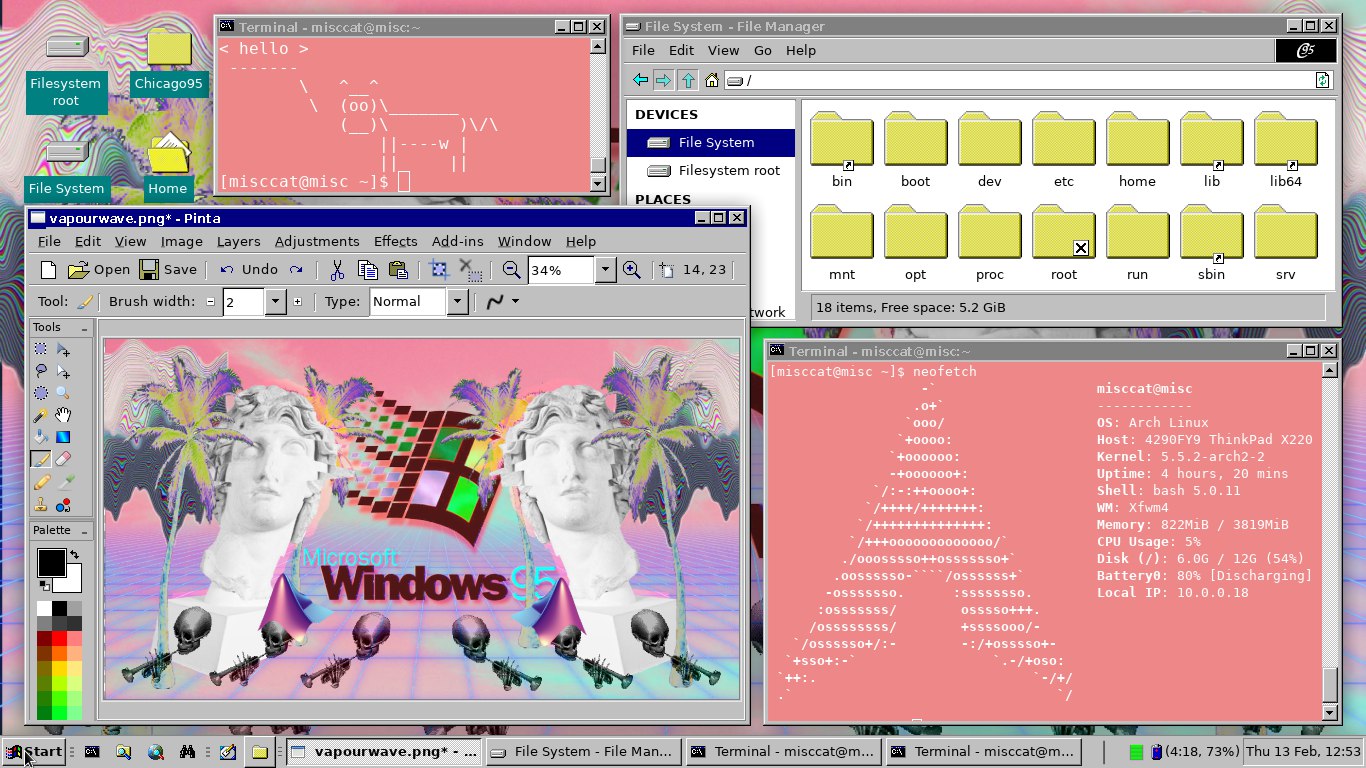Open the Go menu in File Manager
Screen dimensions: 1366x768
click(763, 50)
